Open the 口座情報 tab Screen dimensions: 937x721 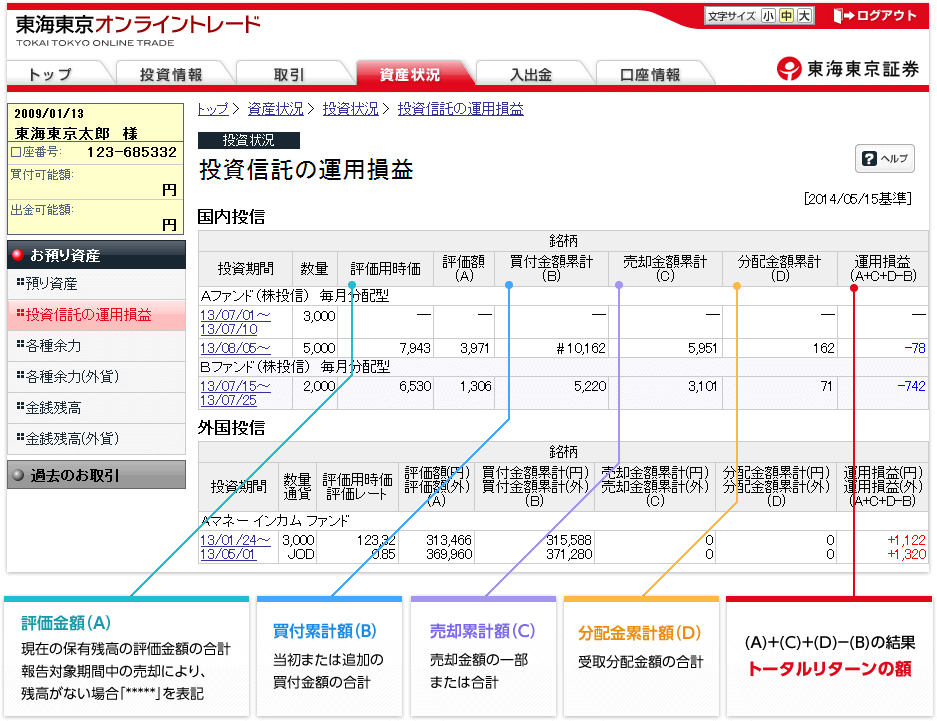point(651,74)
